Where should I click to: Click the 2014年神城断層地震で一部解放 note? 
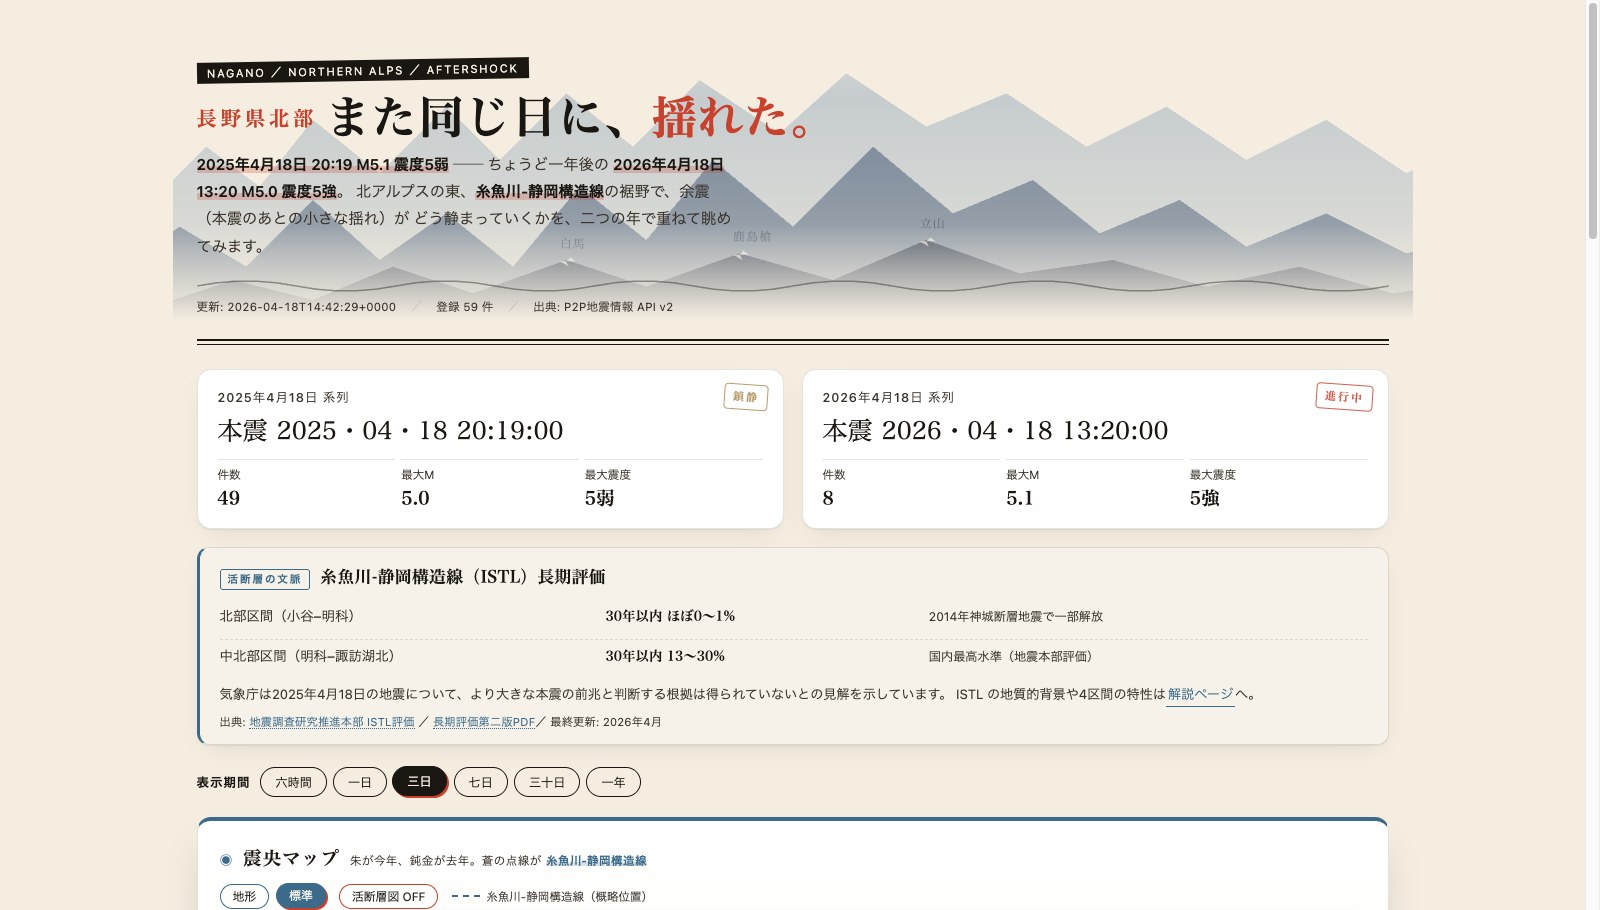[x=1016, y=617]
